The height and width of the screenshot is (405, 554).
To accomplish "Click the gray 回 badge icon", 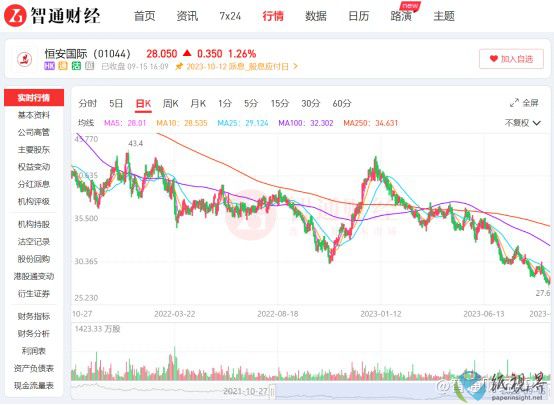I will (90, 66).
